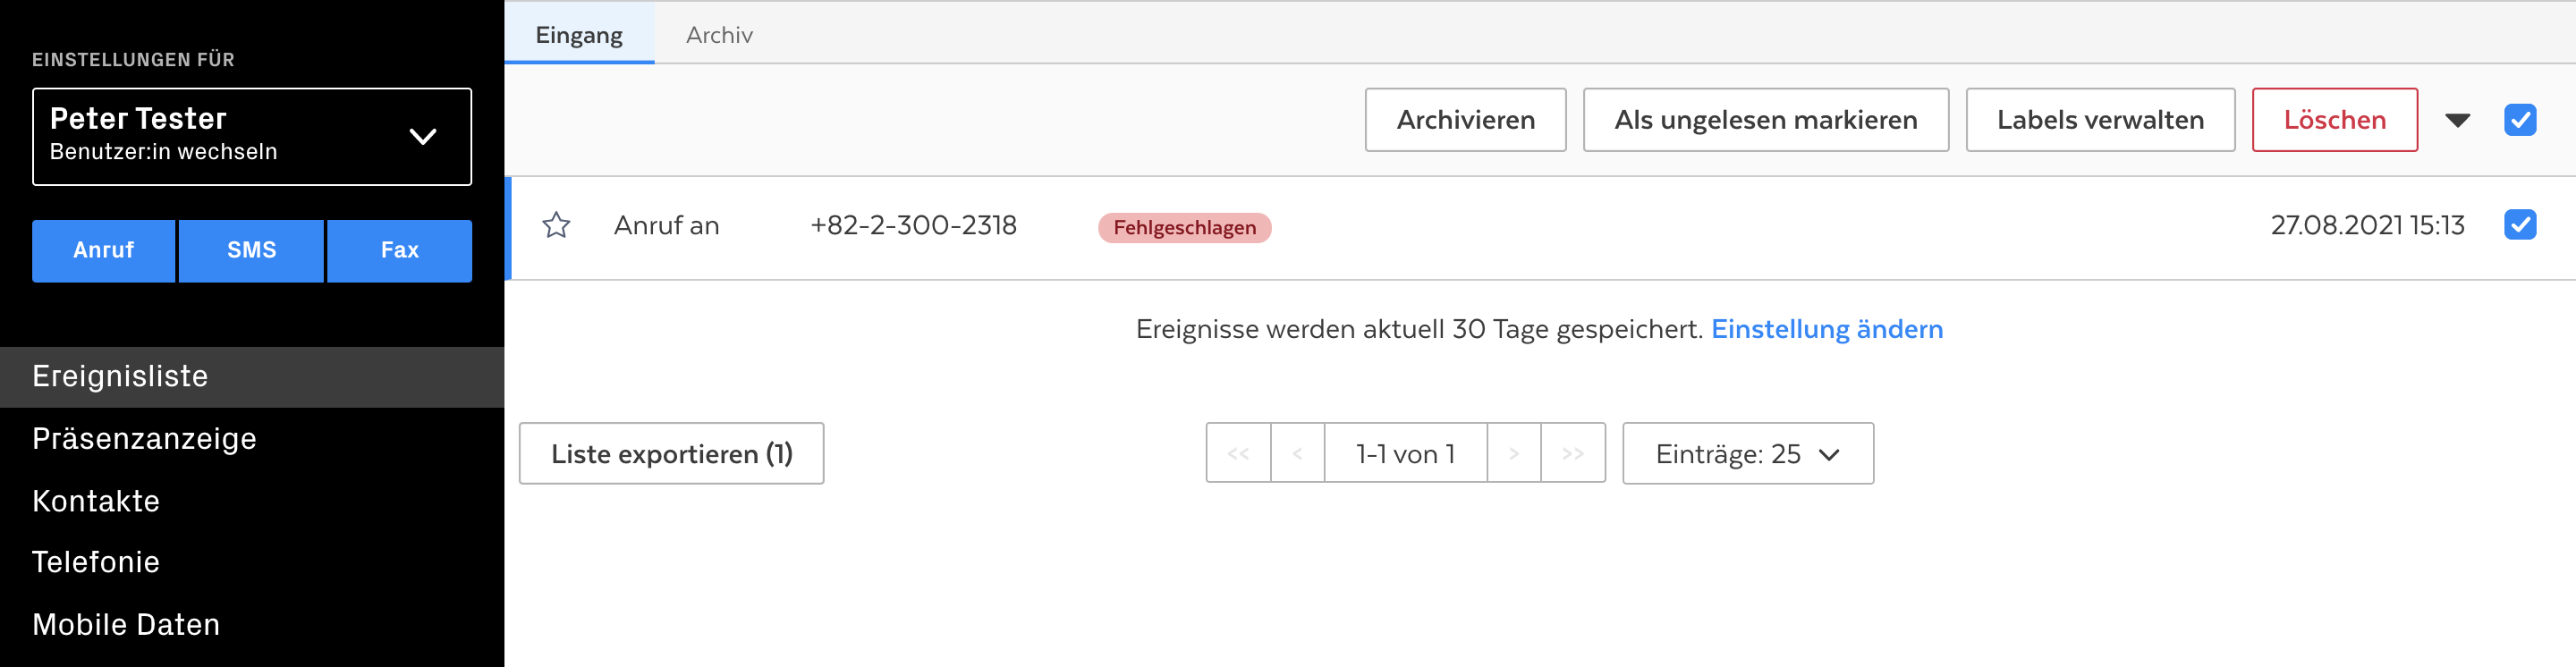Switch to the Archiv tab
The width and height of the screenshot is (2576, 667).
(719, 34)
